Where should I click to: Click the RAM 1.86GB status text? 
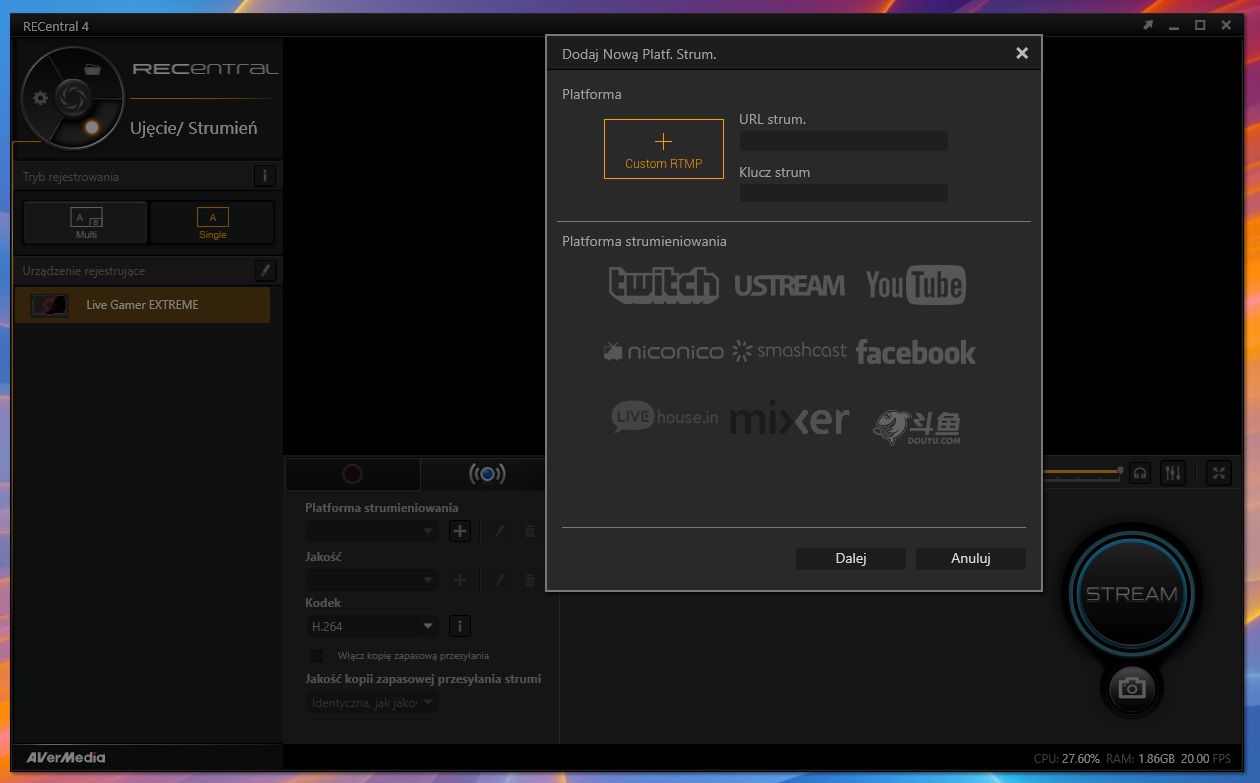[1140, 759]
